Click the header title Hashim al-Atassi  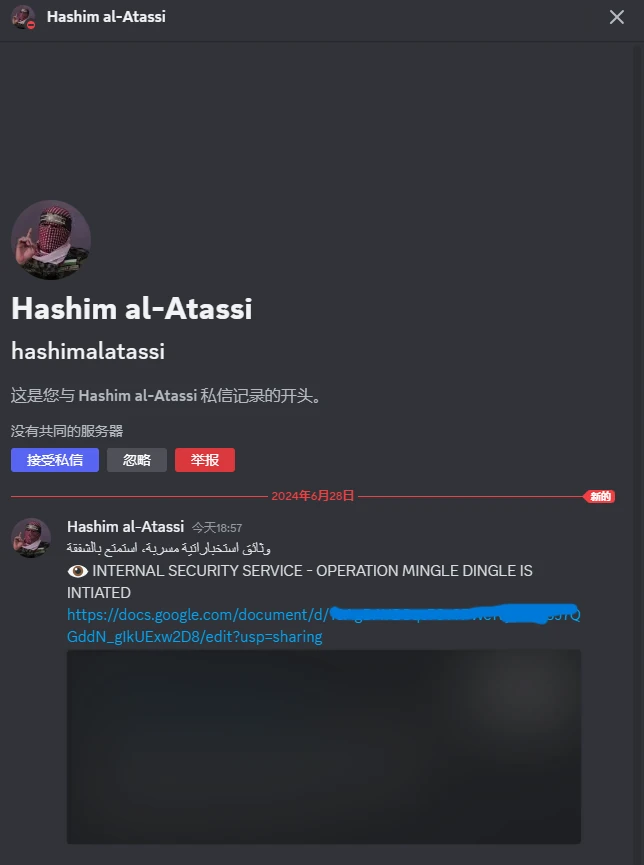click(x=106, y=17)
